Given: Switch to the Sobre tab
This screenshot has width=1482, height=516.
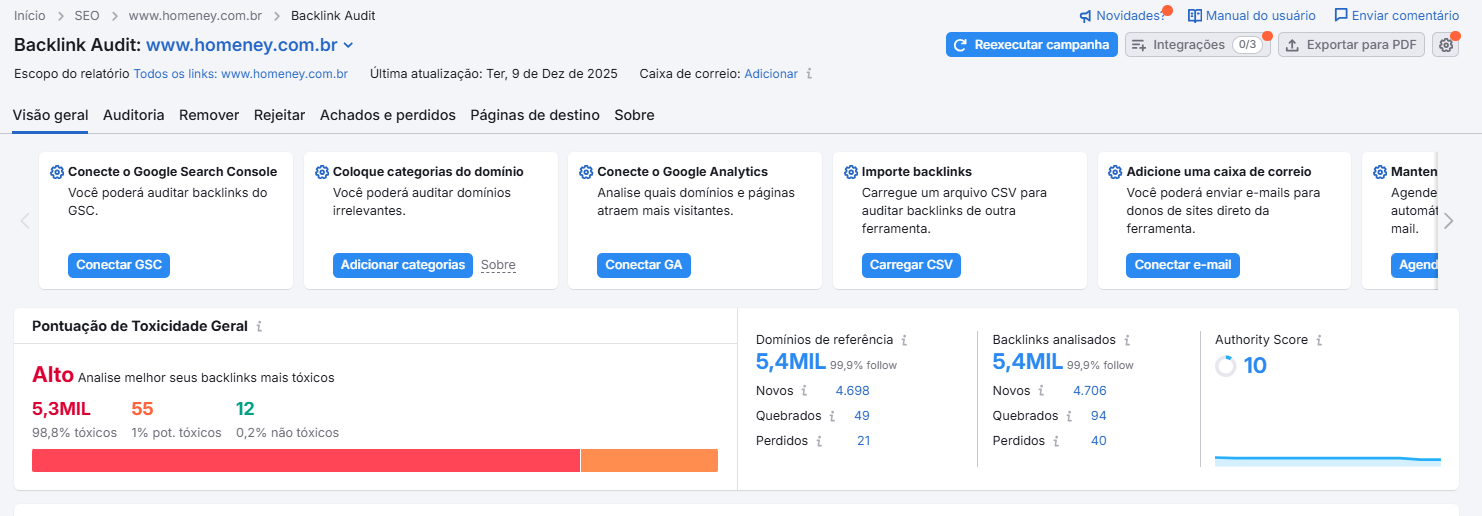Looking at the screenshot, I should click(x=634, y=115).
